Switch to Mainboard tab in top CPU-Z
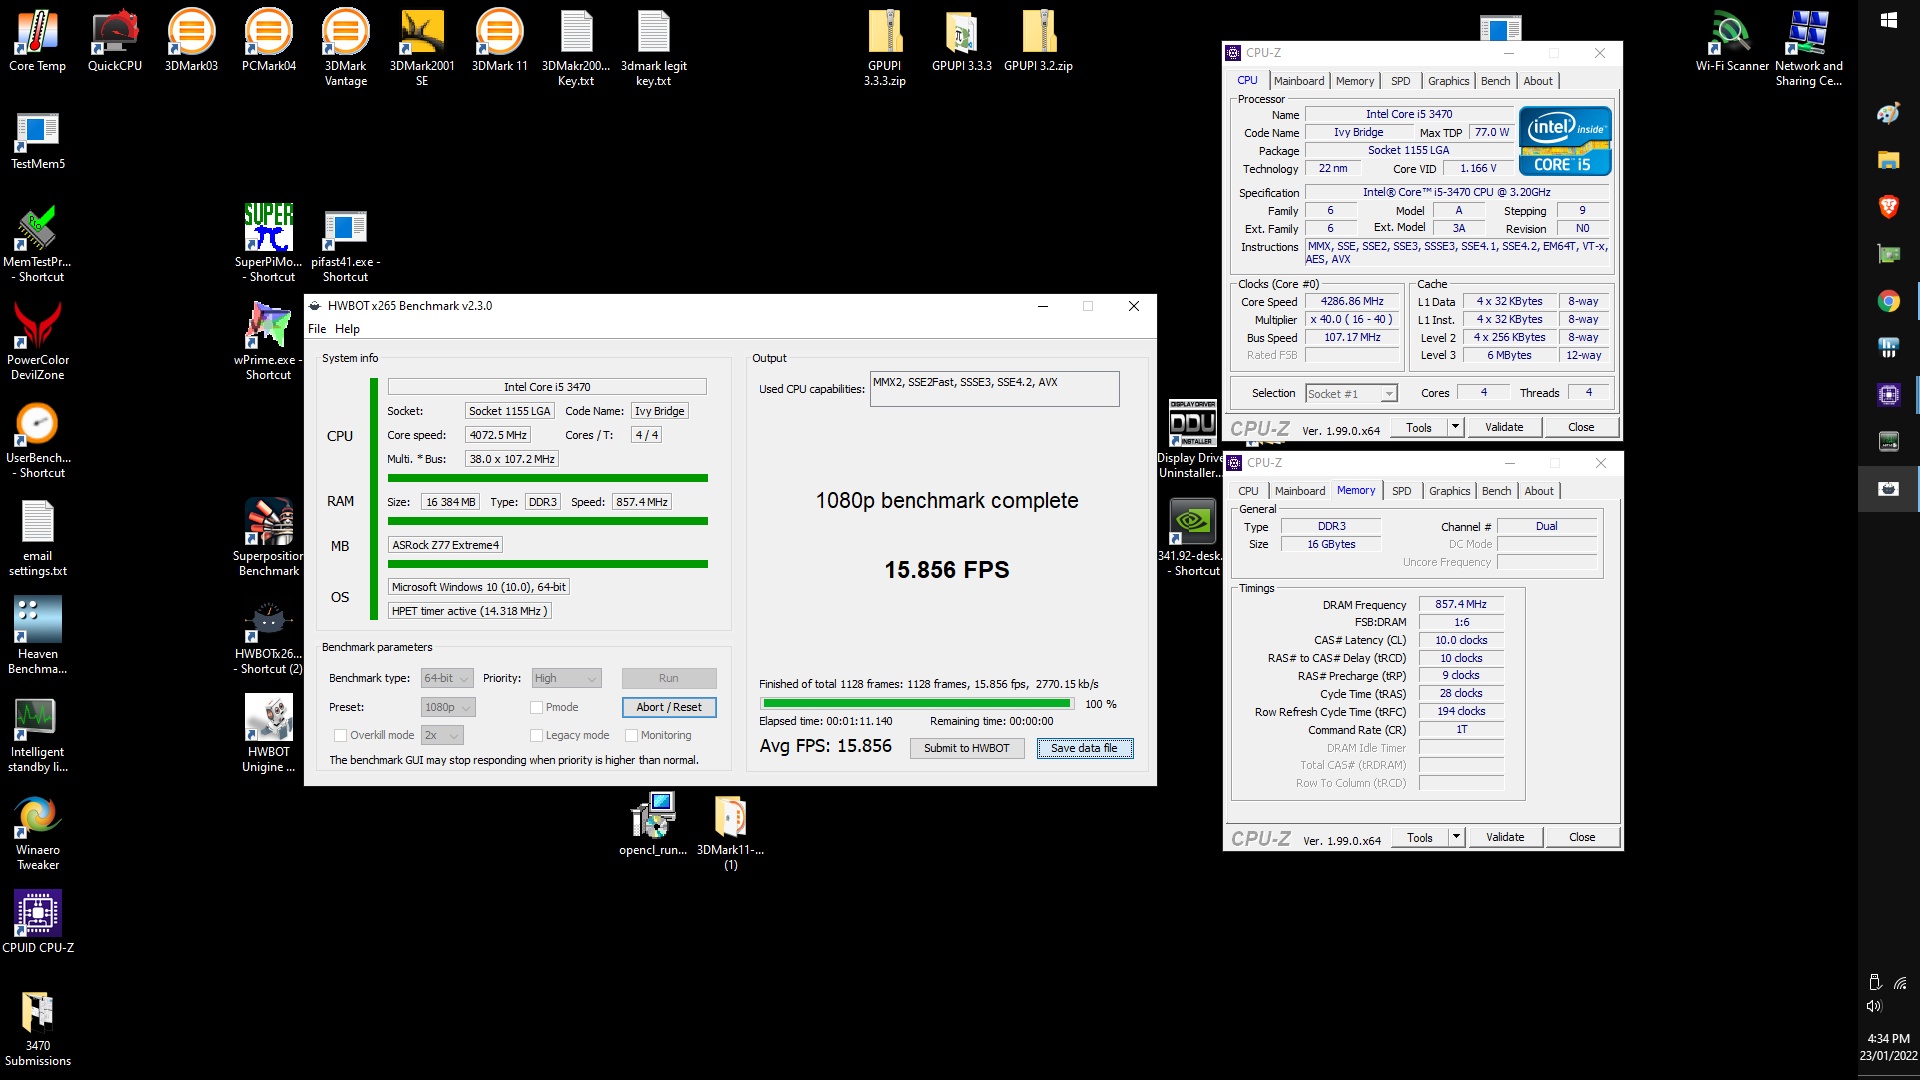 click(x=1299, y=81)
